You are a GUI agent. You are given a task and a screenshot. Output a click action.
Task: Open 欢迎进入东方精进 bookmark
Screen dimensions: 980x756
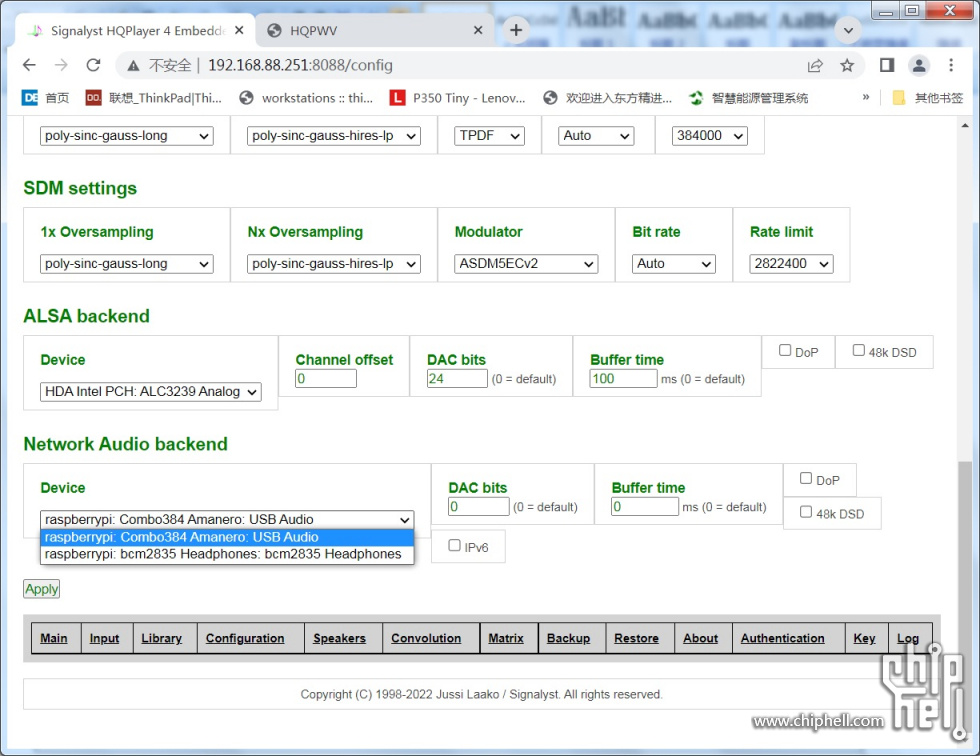point(608,97)
